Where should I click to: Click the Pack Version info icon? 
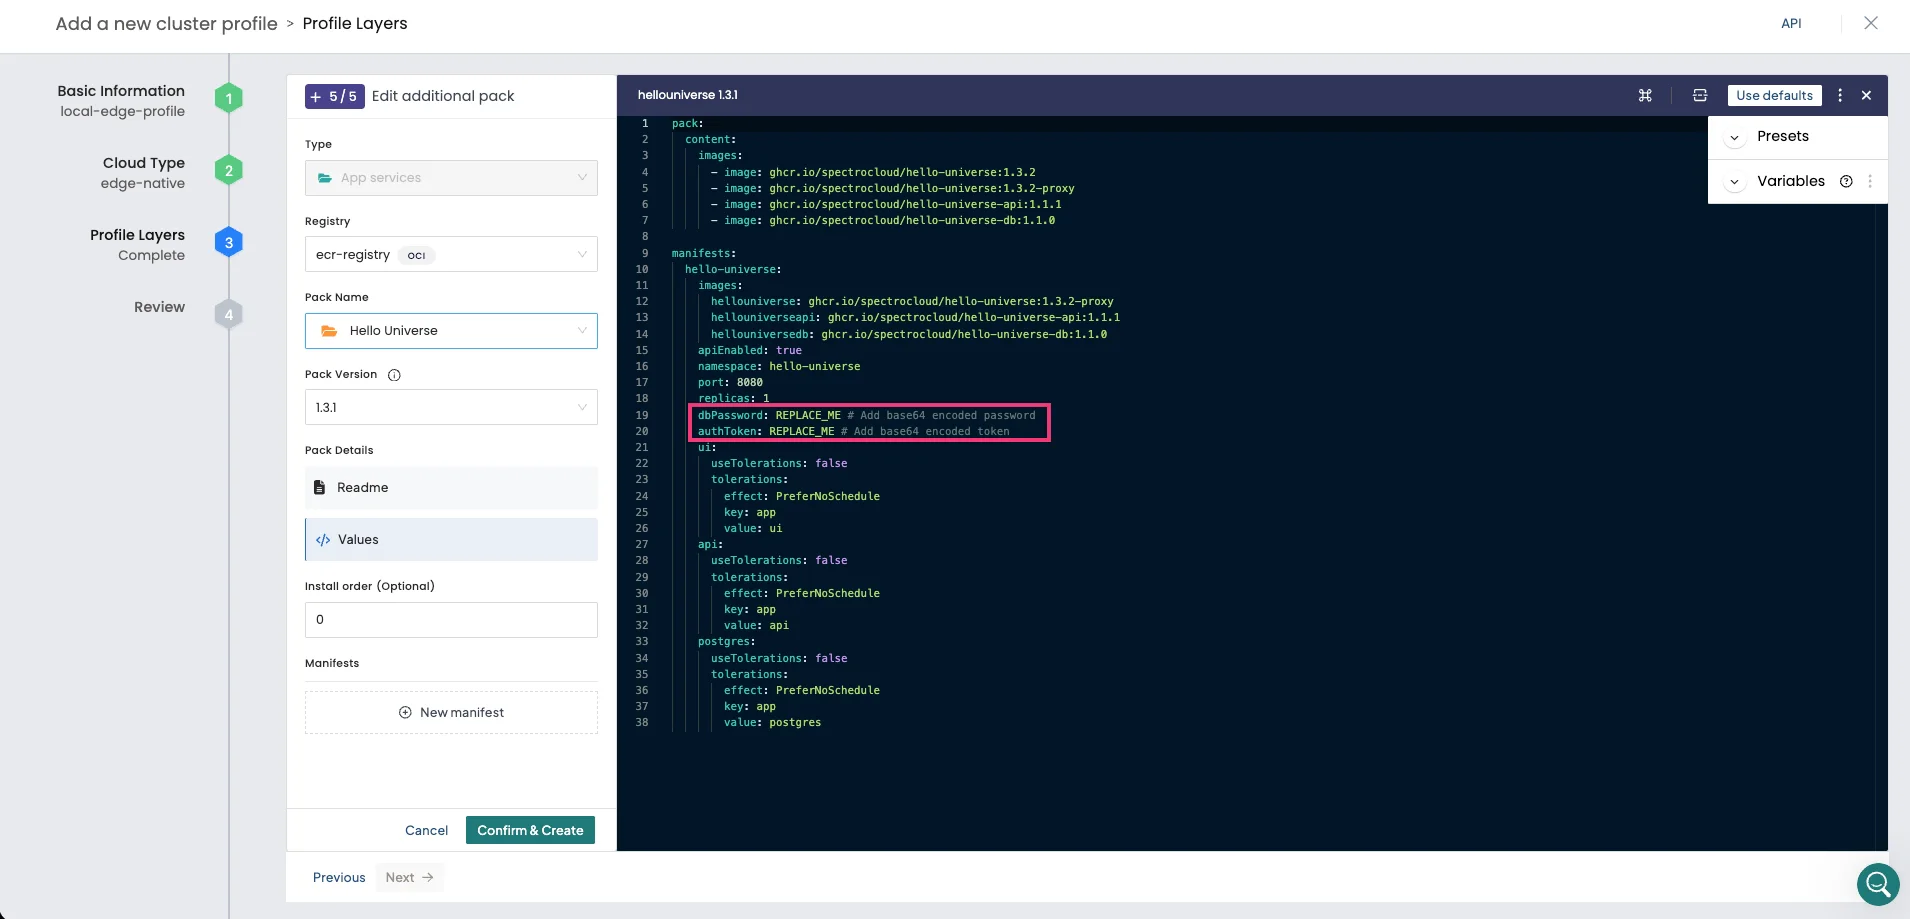[x=392, y=375]
